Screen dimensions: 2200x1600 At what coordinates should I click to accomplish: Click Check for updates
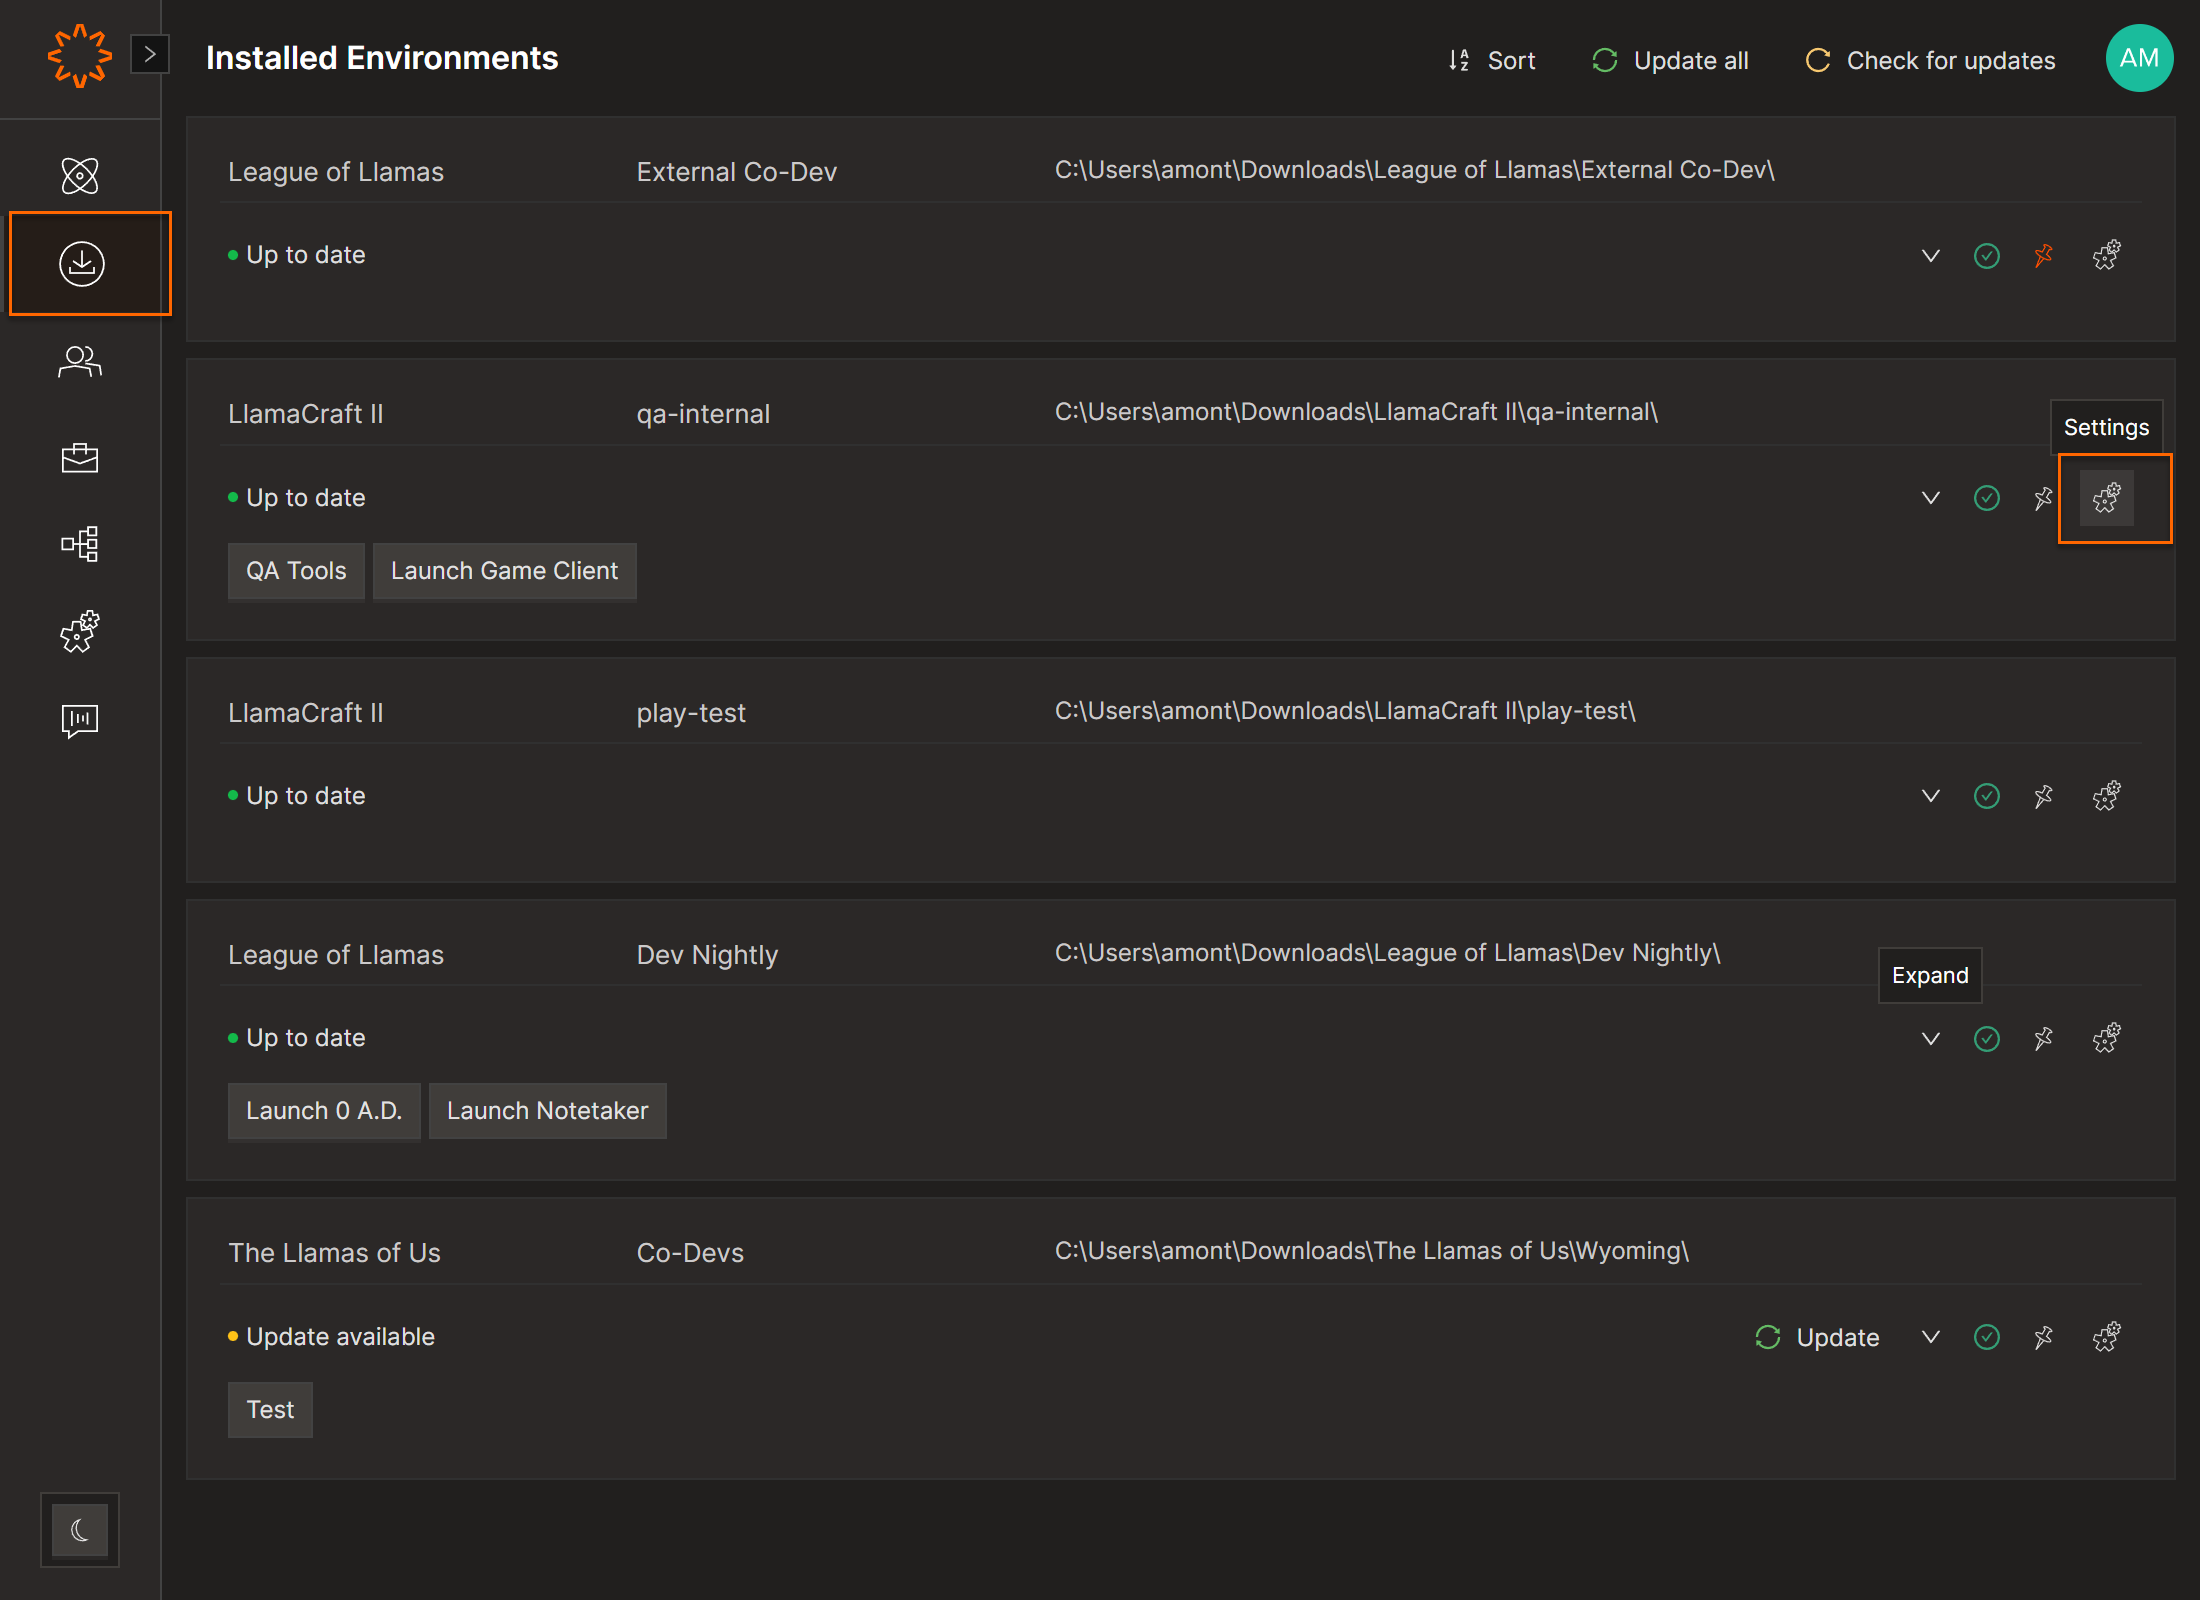pos(1930,61)
